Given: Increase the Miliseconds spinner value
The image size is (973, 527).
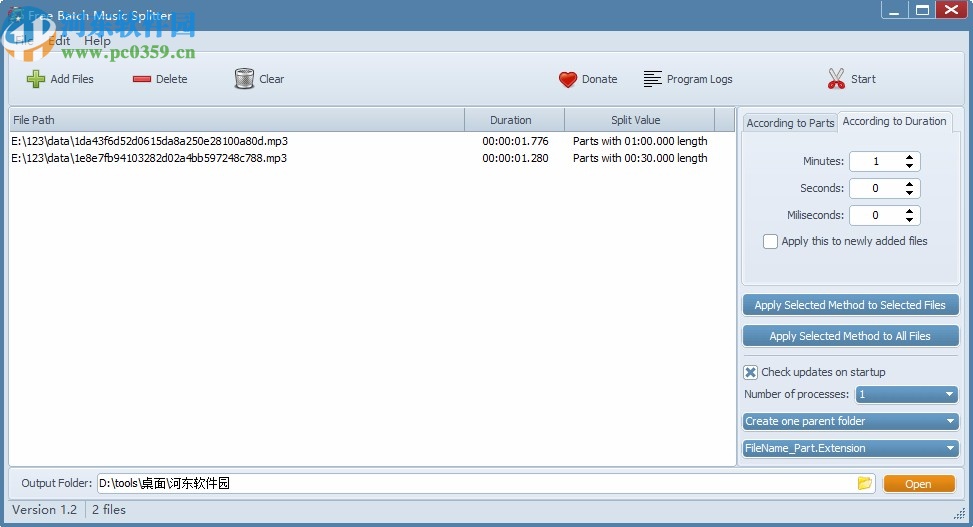Looking at the screenshot, I should (x=909, y=211).
